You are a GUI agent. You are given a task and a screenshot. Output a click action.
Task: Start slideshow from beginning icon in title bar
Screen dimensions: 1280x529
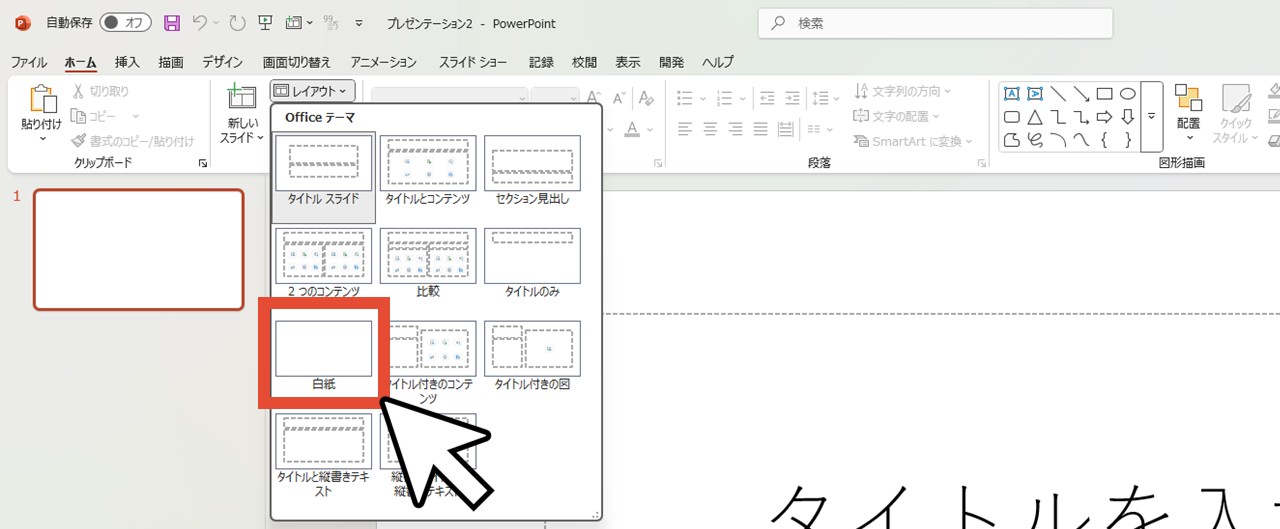tap(264, 22)
